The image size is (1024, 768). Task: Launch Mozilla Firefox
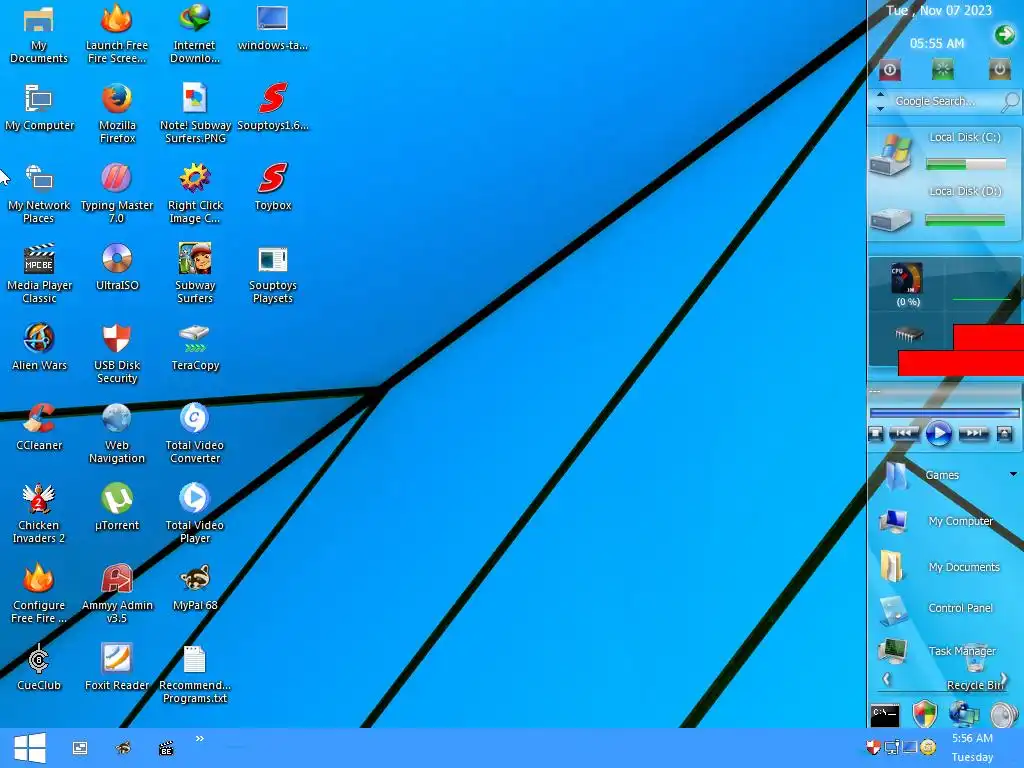pos(117,114)
